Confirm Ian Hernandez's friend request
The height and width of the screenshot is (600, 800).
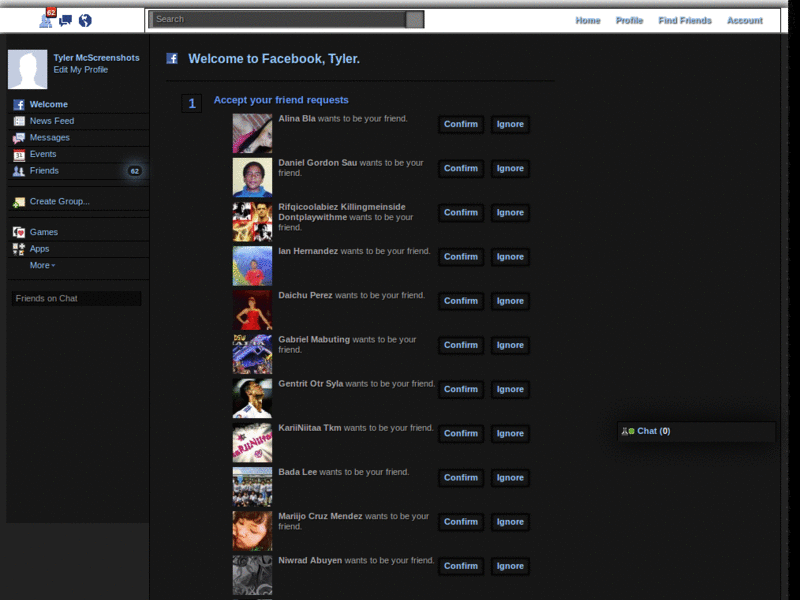[x=461, y=257]
